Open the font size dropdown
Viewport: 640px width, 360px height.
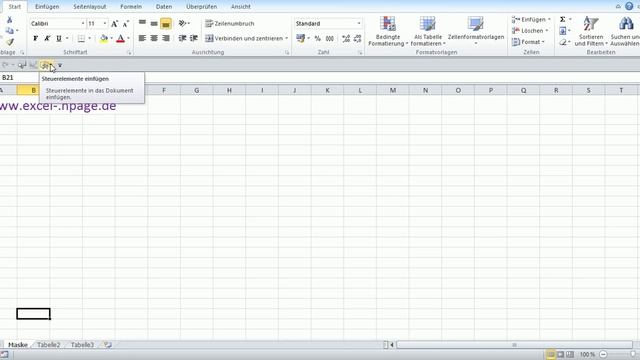[105, 24]
